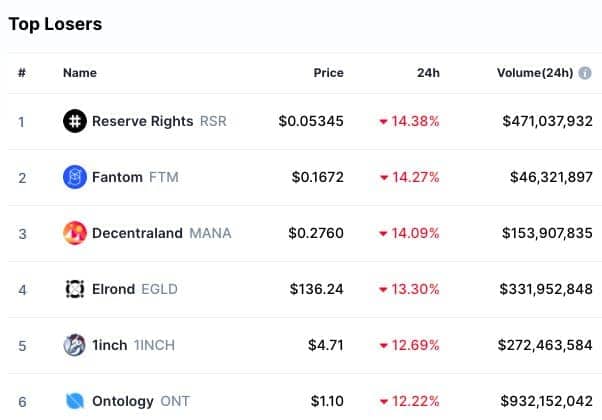Click the red down arrow beside 14.38%
This screenshot has height=420, width=602.
coord(383,122)
